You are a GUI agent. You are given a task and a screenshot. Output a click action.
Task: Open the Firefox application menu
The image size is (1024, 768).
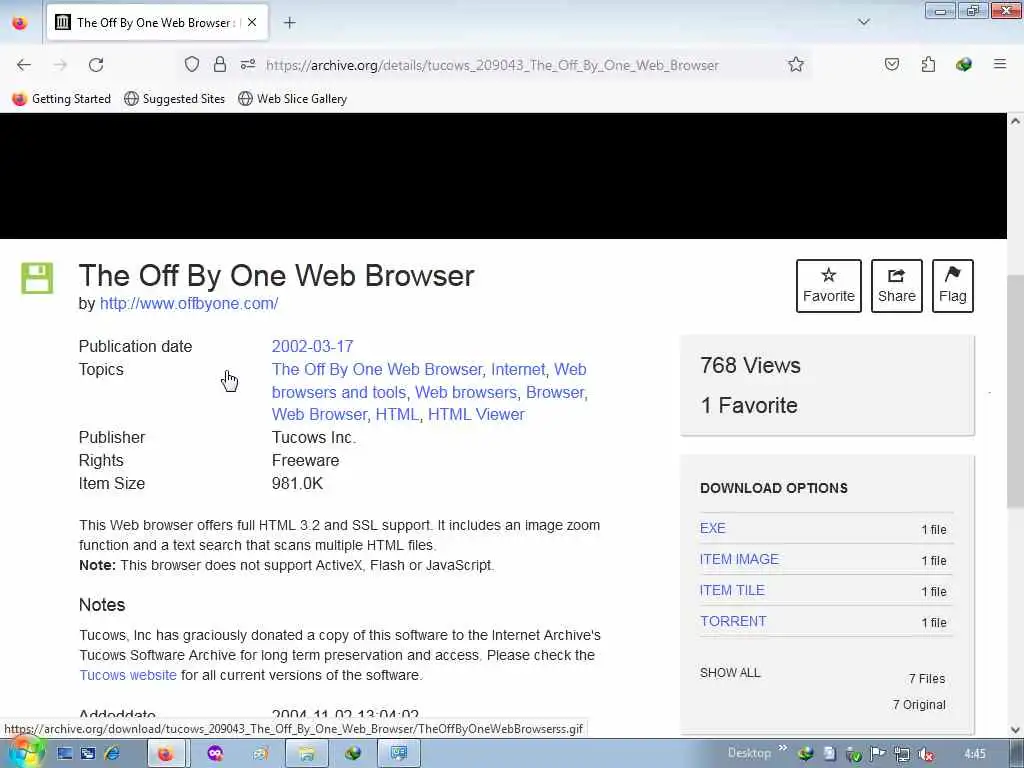999,64
